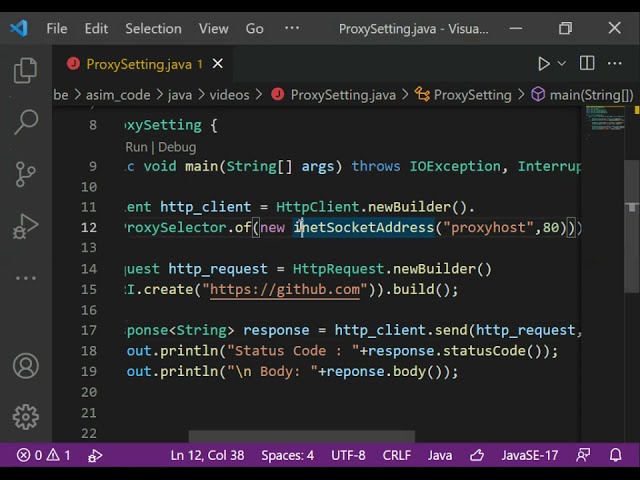Image resolution: width=640 pixels, height=480 pixels.
Task: Click the videos breadcrumb folder
Action: click(229, 95)
